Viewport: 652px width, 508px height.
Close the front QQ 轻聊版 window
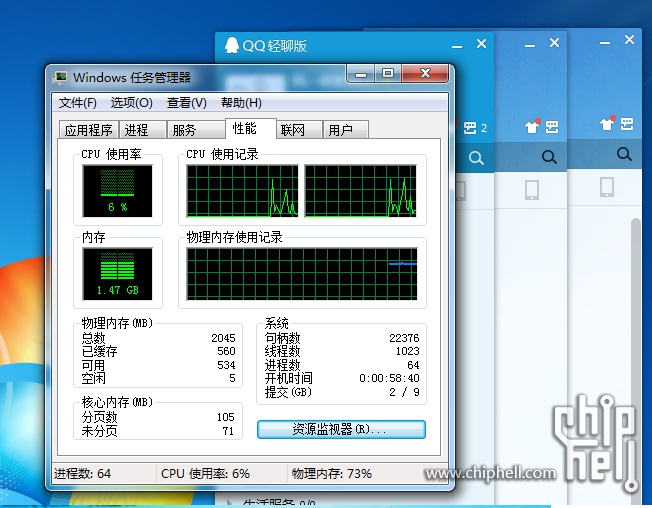pyautogui.click(x=482, y=44)
